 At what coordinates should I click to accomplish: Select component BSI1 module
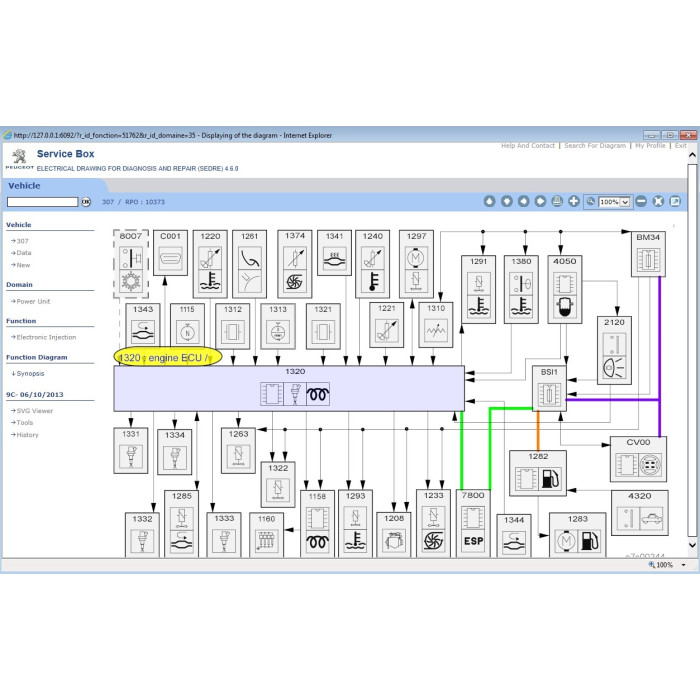point(549,388)
